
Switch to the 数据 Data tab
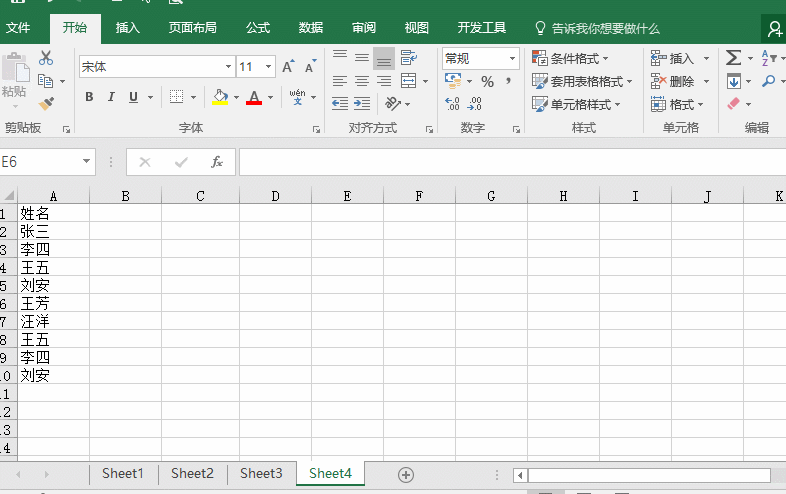(x=311, y=28)
